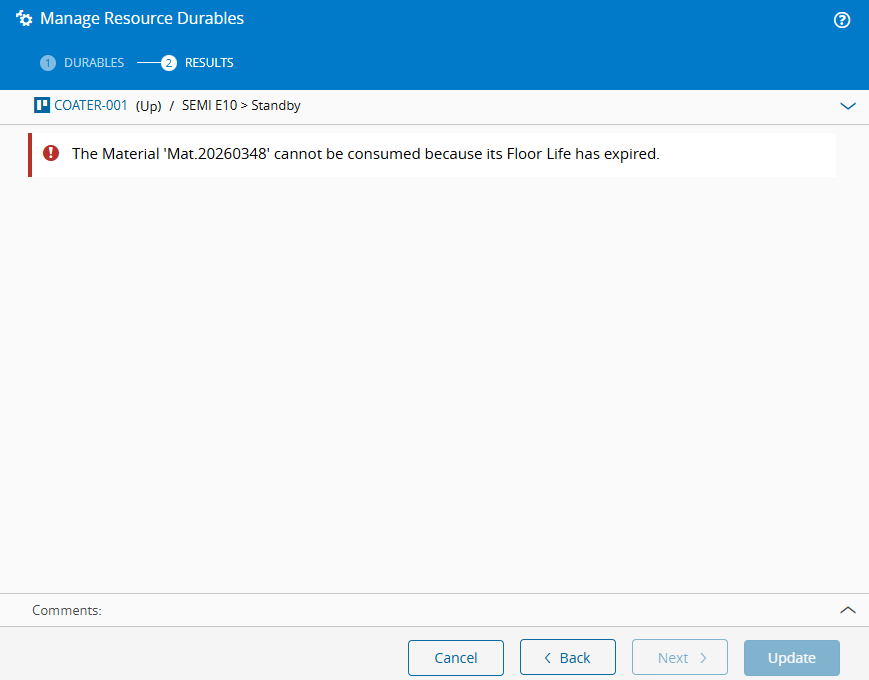Click the COATER-001 resource icon
The width and height of the screenshot is (869, 680).
(x=41, y=105)
